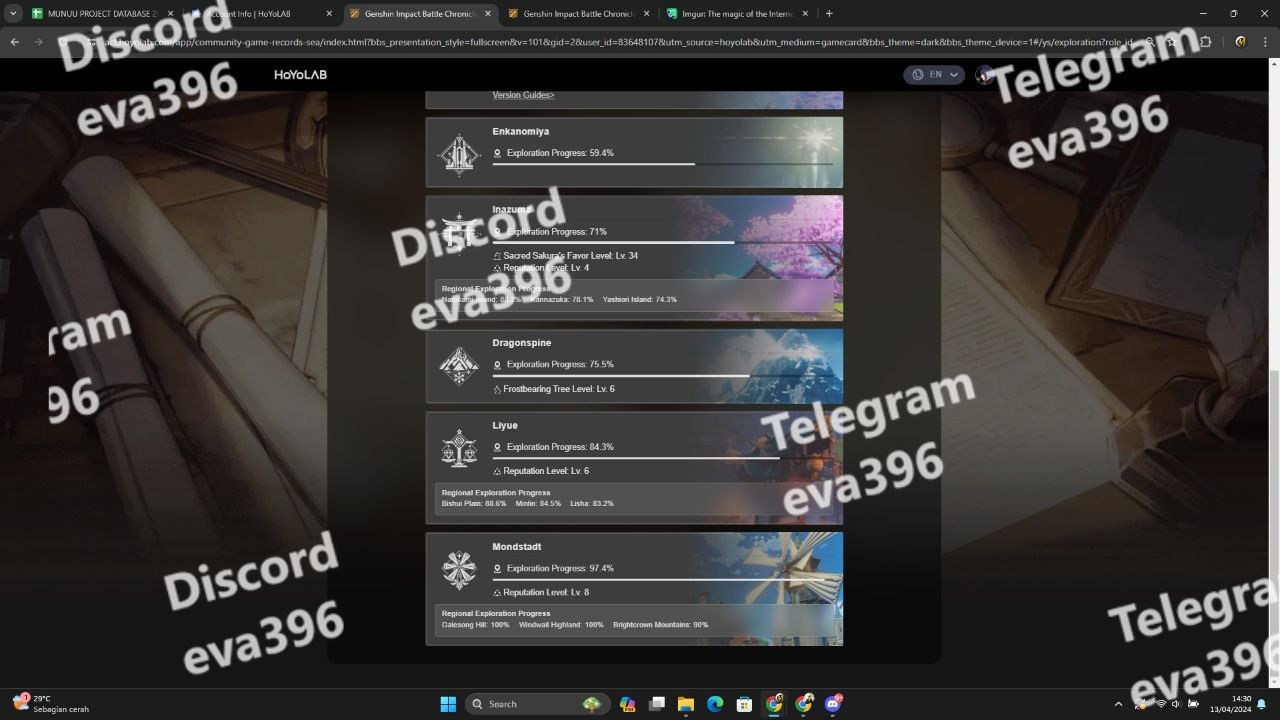Open Discord from the taskbar
Screen dimensions: 1280x720
point(834,704)
